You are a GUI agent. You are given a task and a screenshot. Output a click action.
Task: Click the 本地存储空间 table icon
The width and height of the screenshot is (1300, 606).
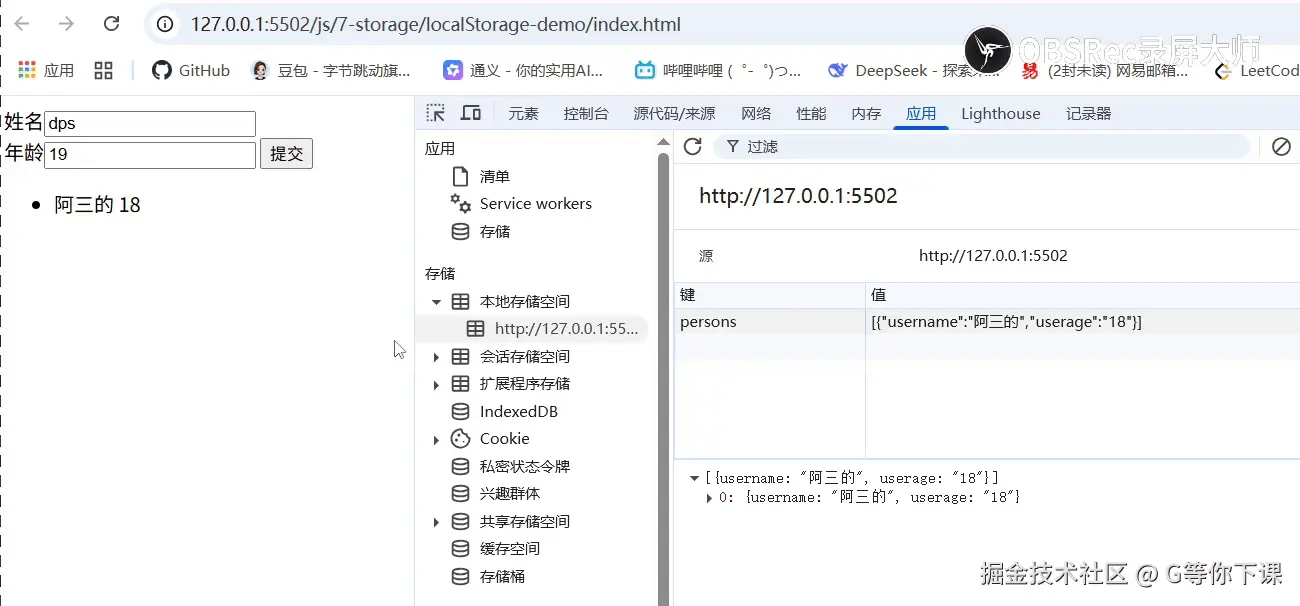[x=460, y=301]
